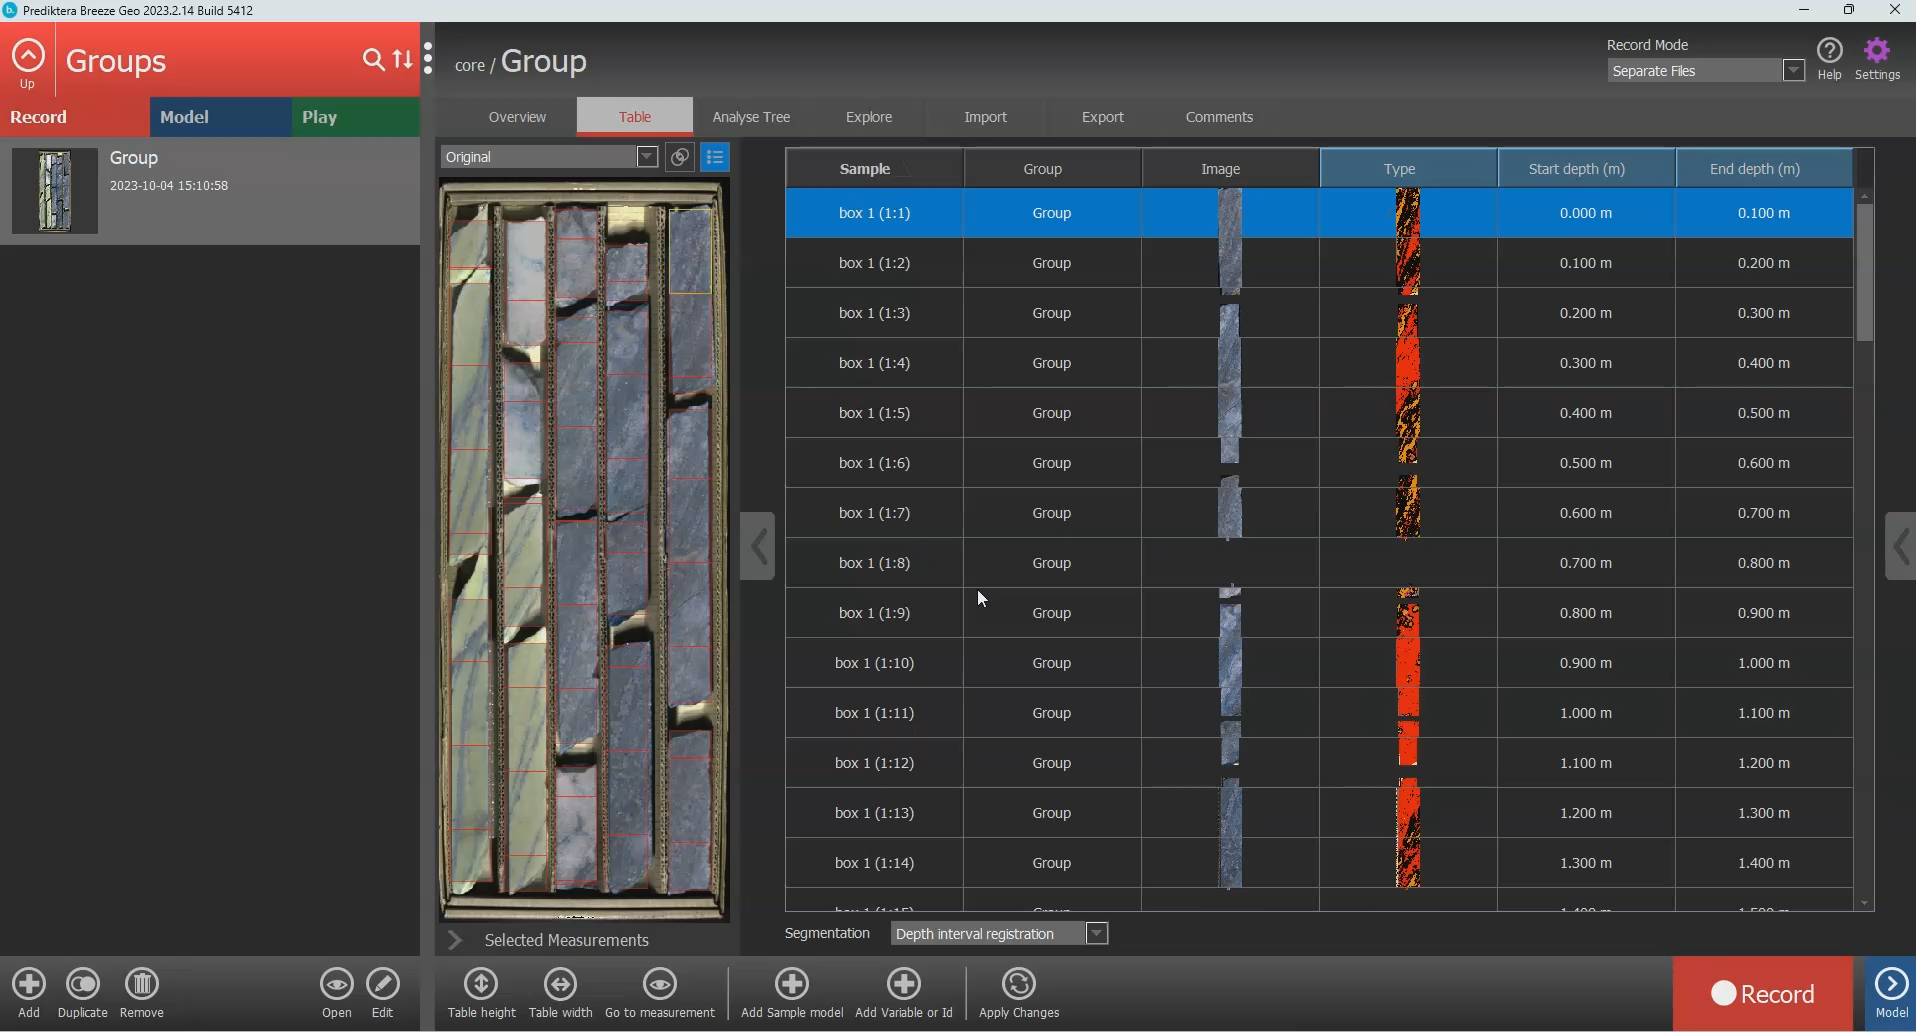The width and height of the screenshot is (1916, 1032).
Task: Toggle the overlay icon next to Original dropdown
Action: pos(680,157)
